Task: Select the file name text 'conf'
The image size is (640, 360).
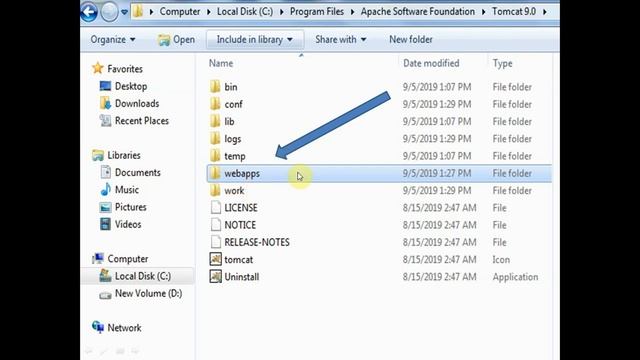Action: pyautogui.click(x=233, y=104)
